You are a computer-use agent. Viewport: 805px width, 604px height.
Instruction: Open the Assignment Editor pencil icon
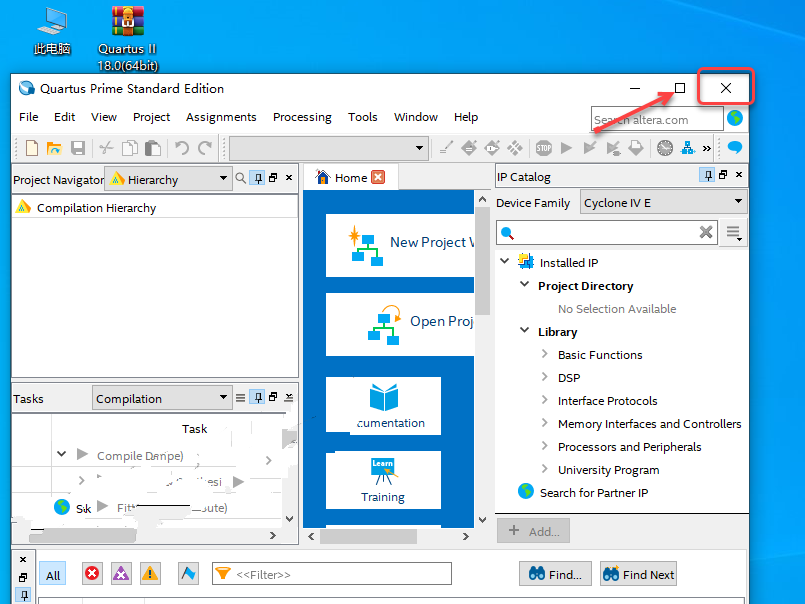click(x=446, y=148)
